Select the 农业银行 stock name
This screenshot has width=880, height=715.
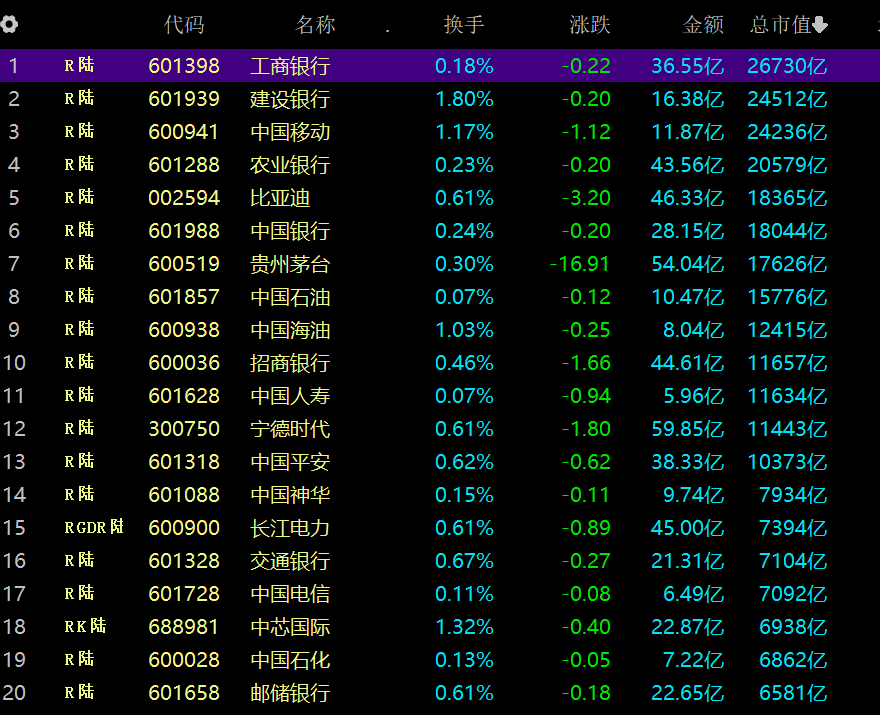[x=290, y=165]
